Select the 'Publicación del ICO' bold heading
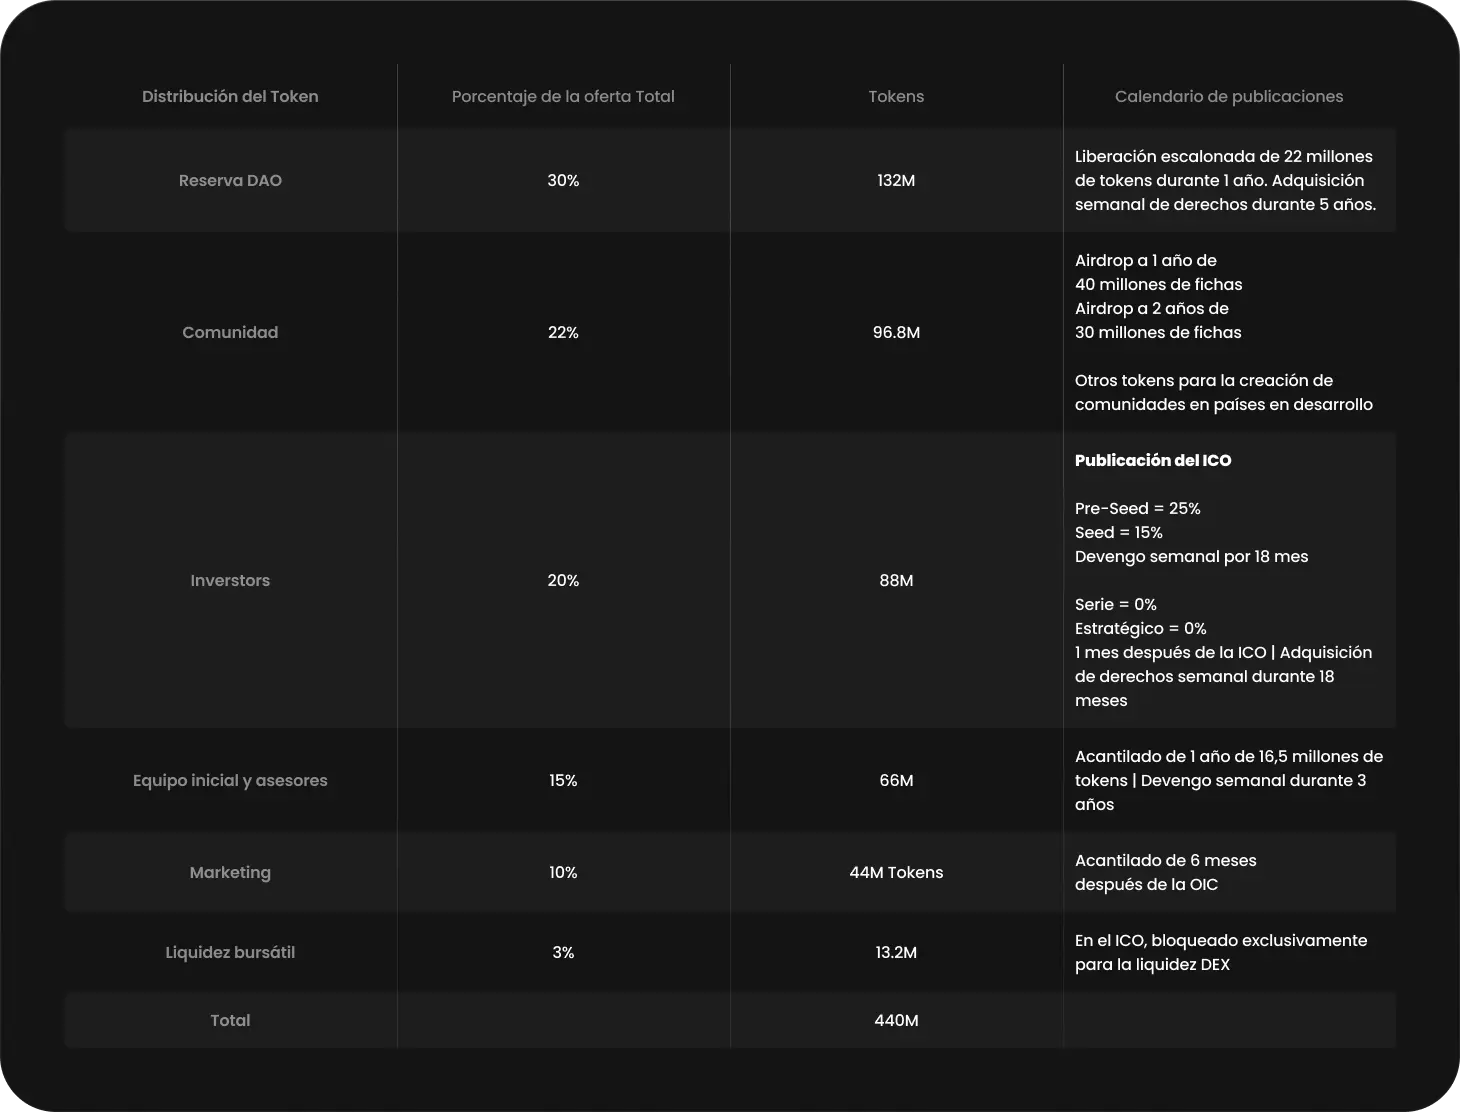This screenshot has width=1460, height=1112. (x=1153, y=461)
